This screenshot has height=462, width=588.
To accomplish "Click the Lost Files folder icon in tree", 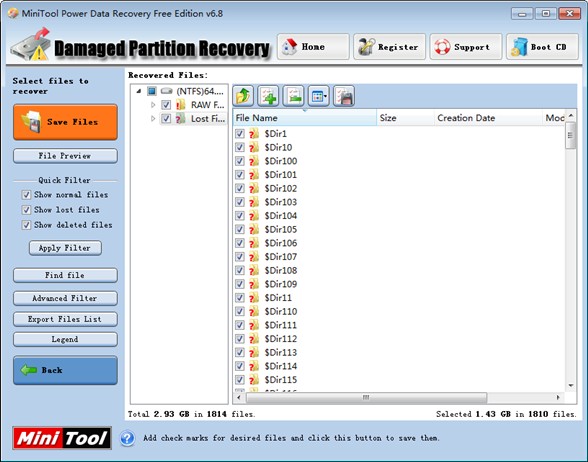I will (x=180, y=118).
